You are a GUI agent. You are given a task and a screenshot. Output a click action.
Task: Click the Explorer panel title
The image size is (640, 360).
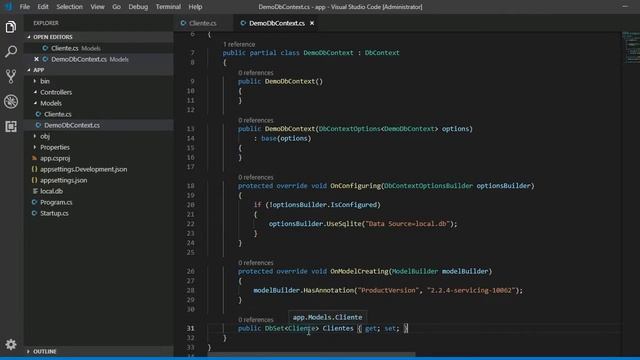pyautogui.click(x=46, y=23)
